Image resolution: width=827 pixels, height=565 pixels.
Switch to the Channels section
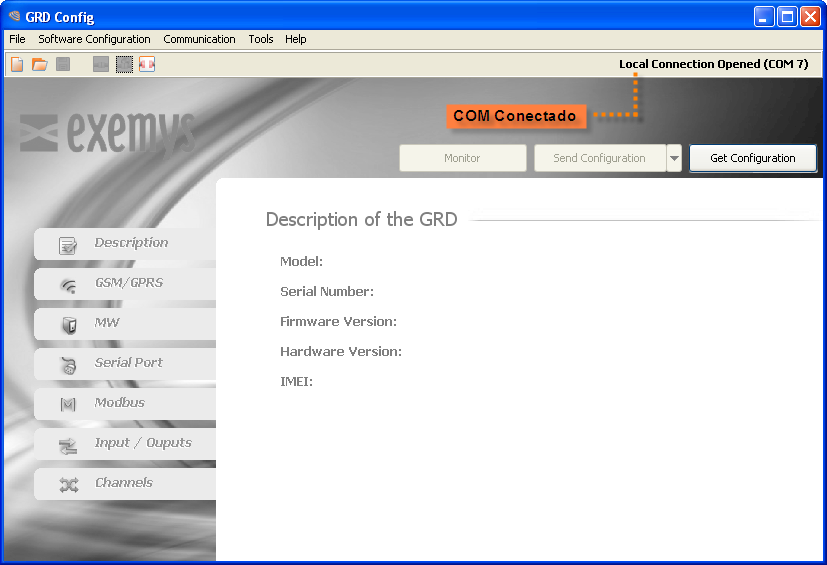(x=125, y=483)
